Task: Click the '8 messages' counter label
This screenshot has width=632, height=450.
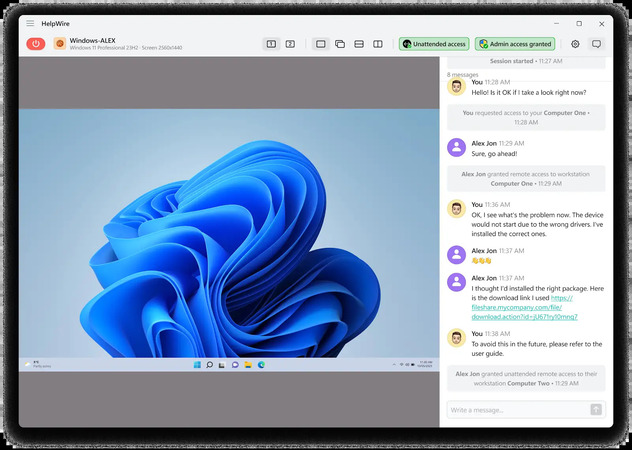Action: [462, 75]
